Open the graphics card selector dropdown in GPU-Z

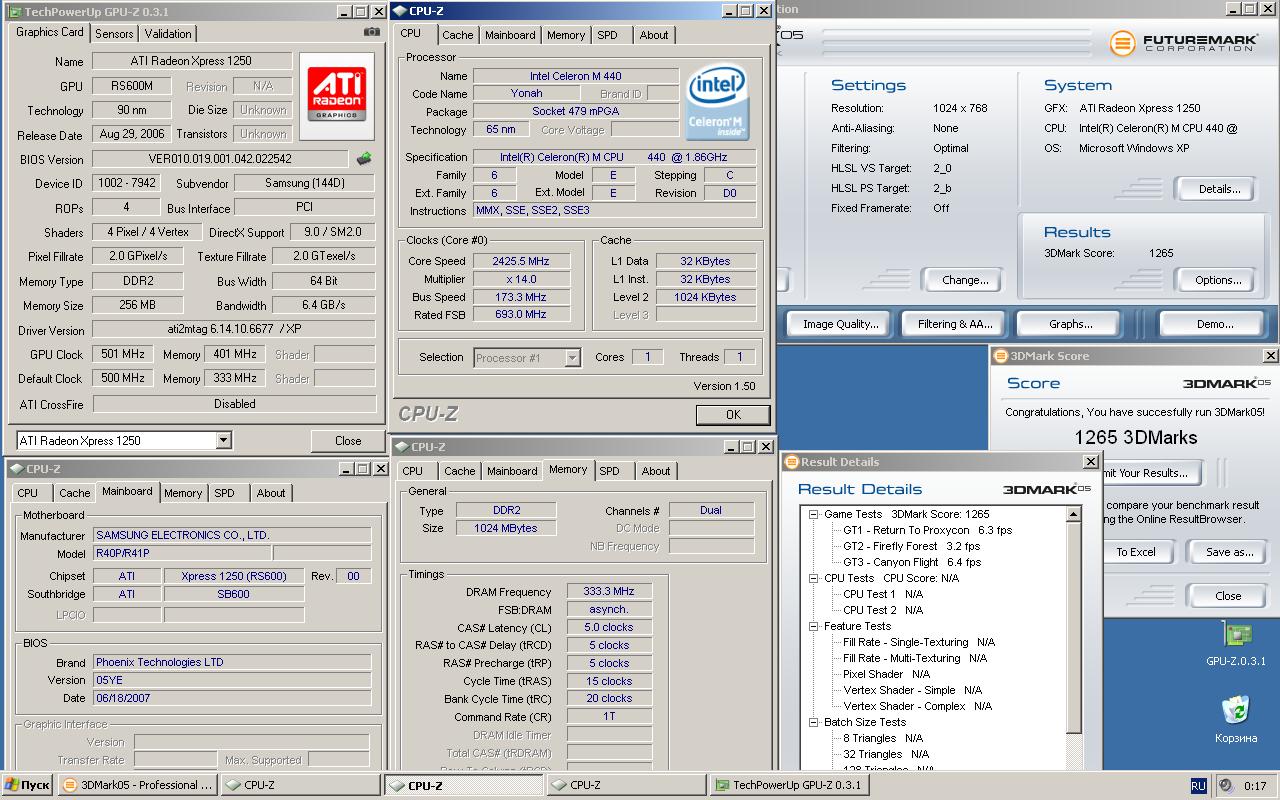pyautogui.click(x=223, y=440)
